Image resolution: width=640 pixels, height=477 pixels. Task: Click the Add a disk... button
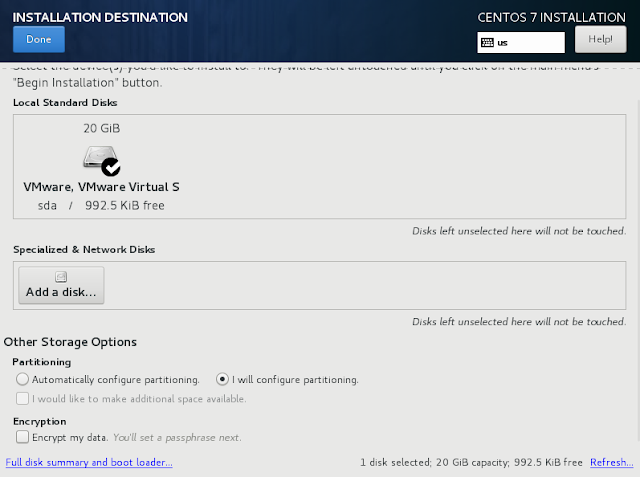pyautogui.click(x=61, y=285)
